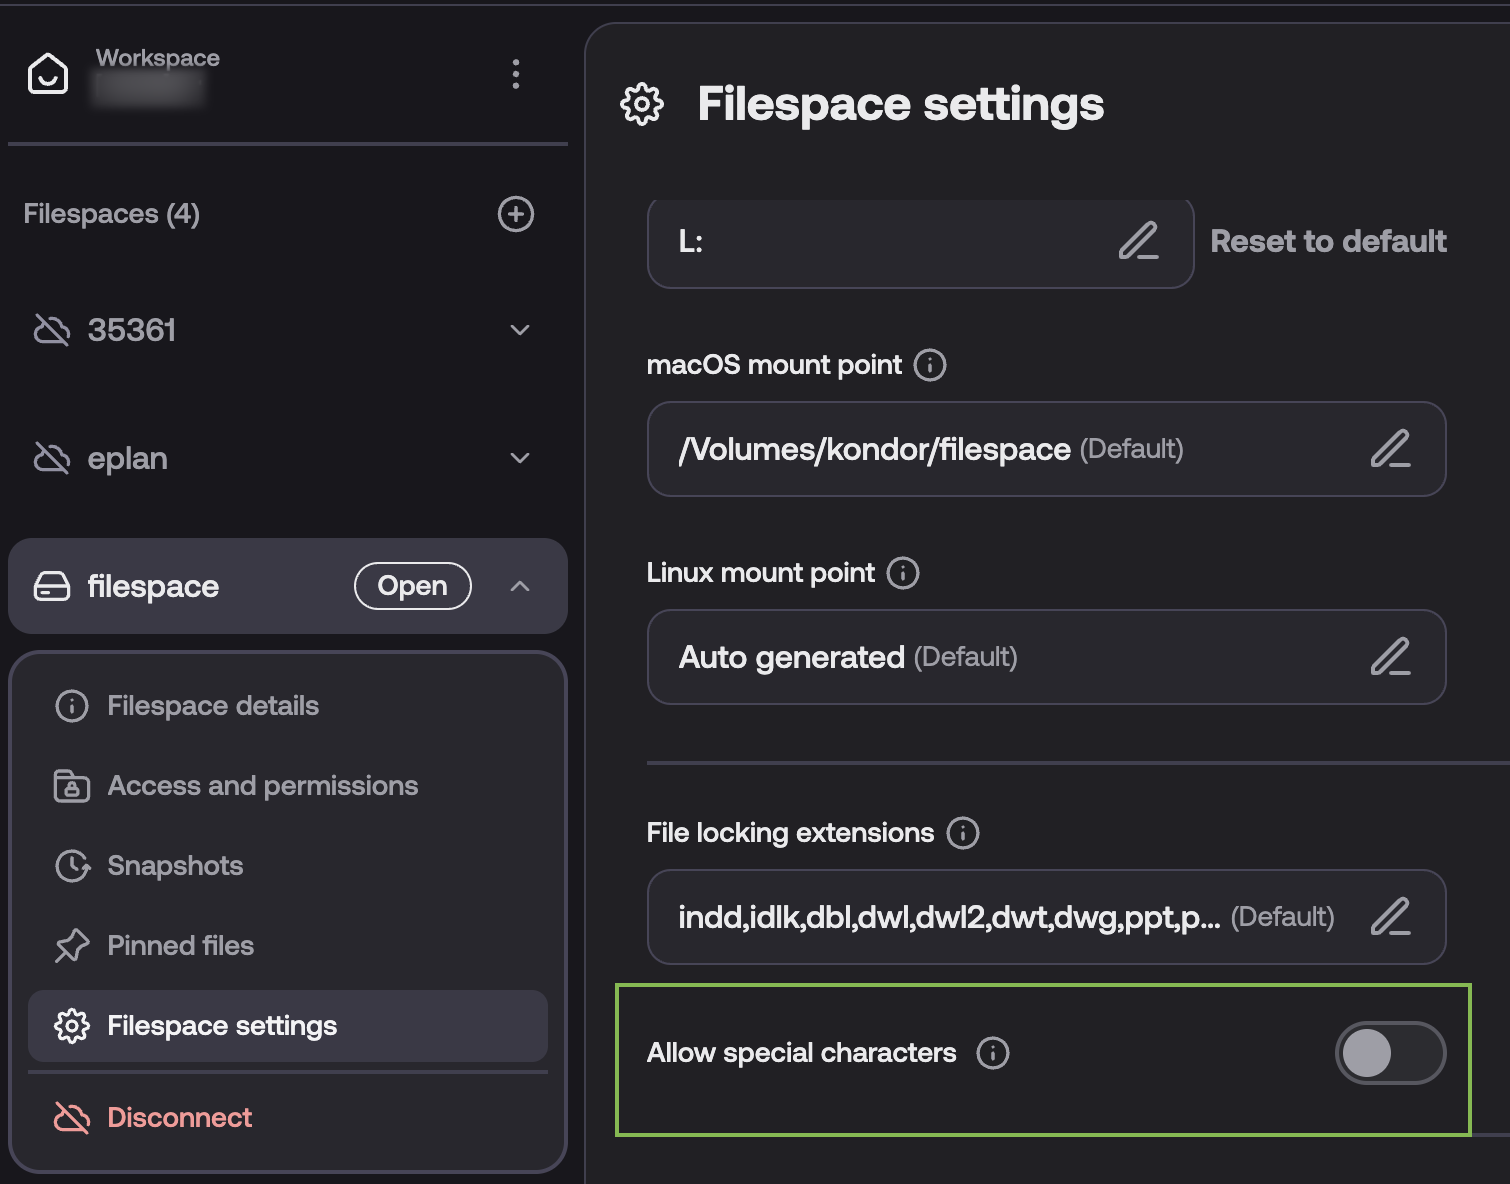
Task: Click the Open button on filespace
Action: tap(413, 586)
